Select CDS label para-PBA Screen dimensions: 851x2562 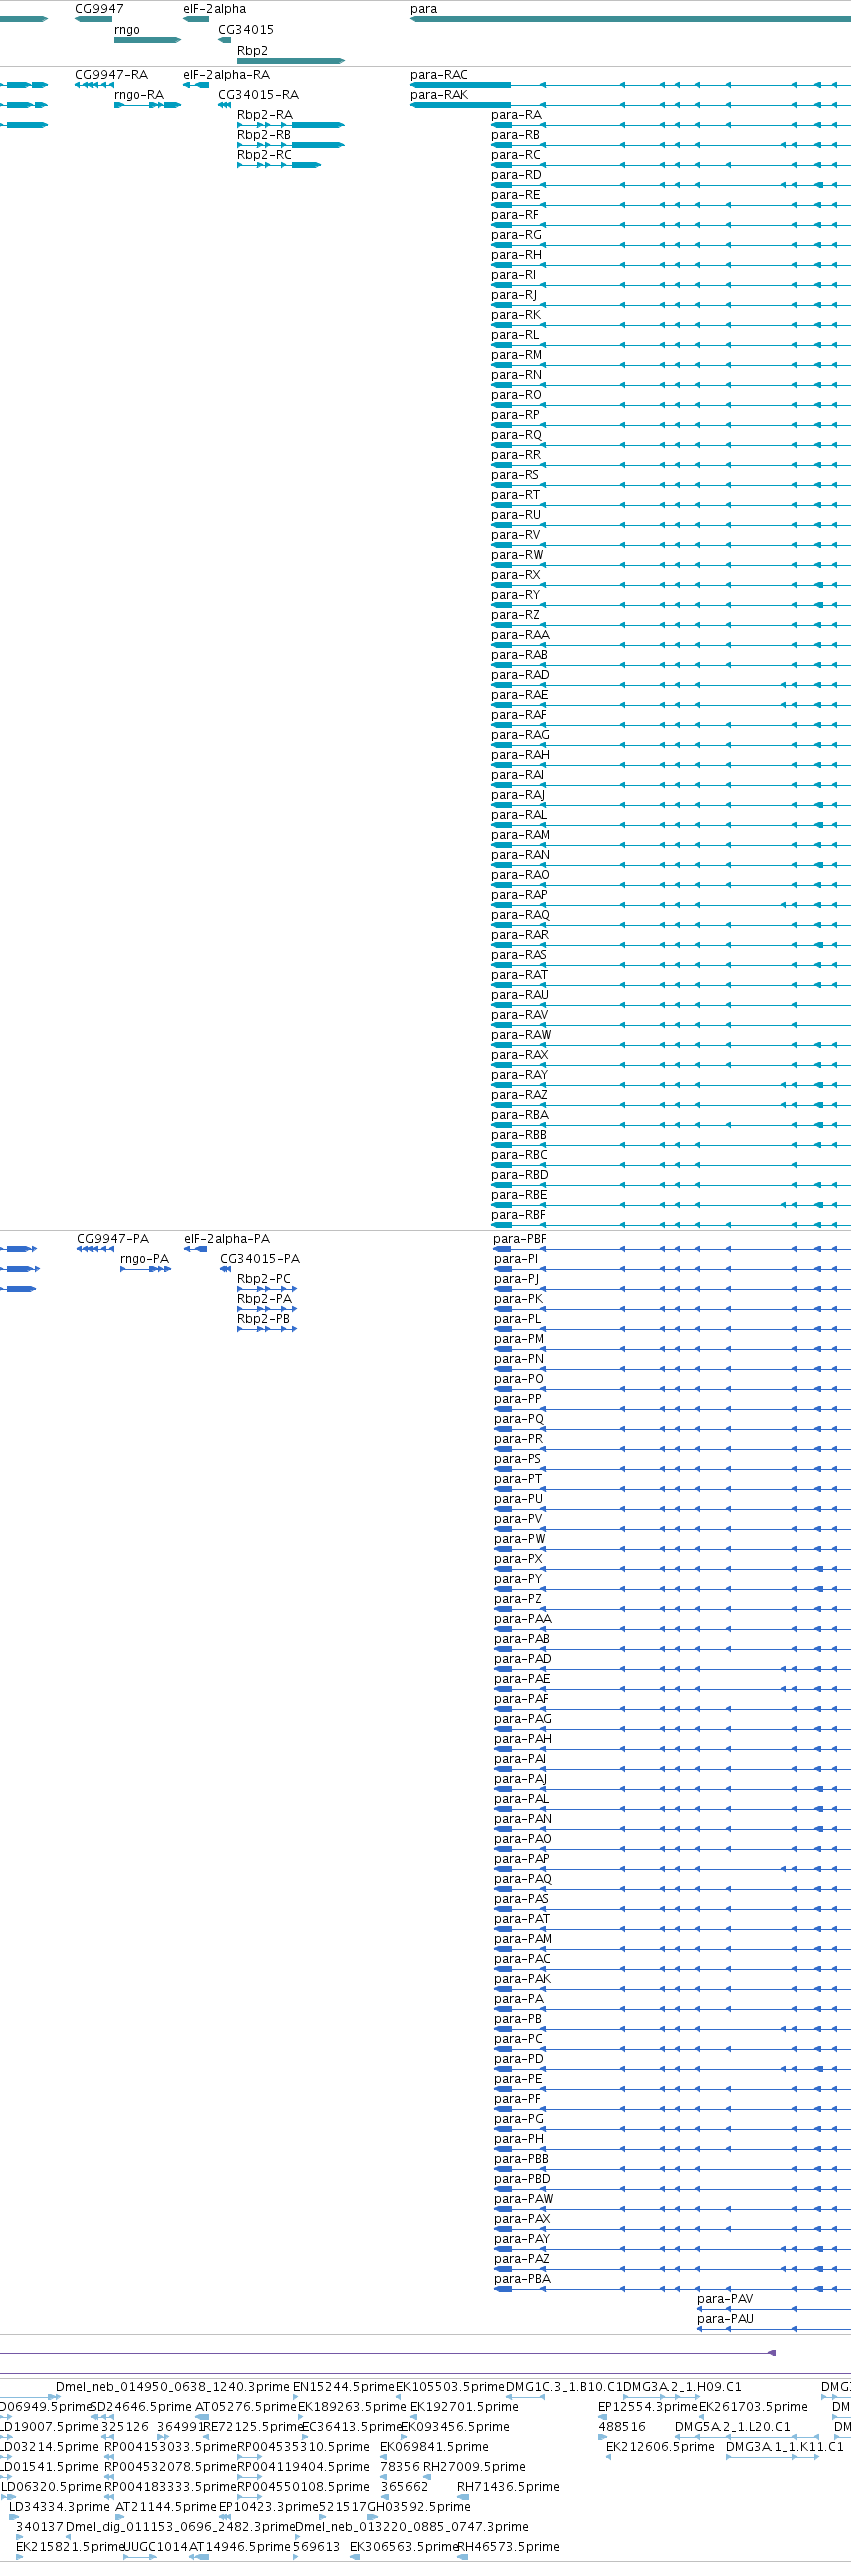click(x=522, y=2279)
